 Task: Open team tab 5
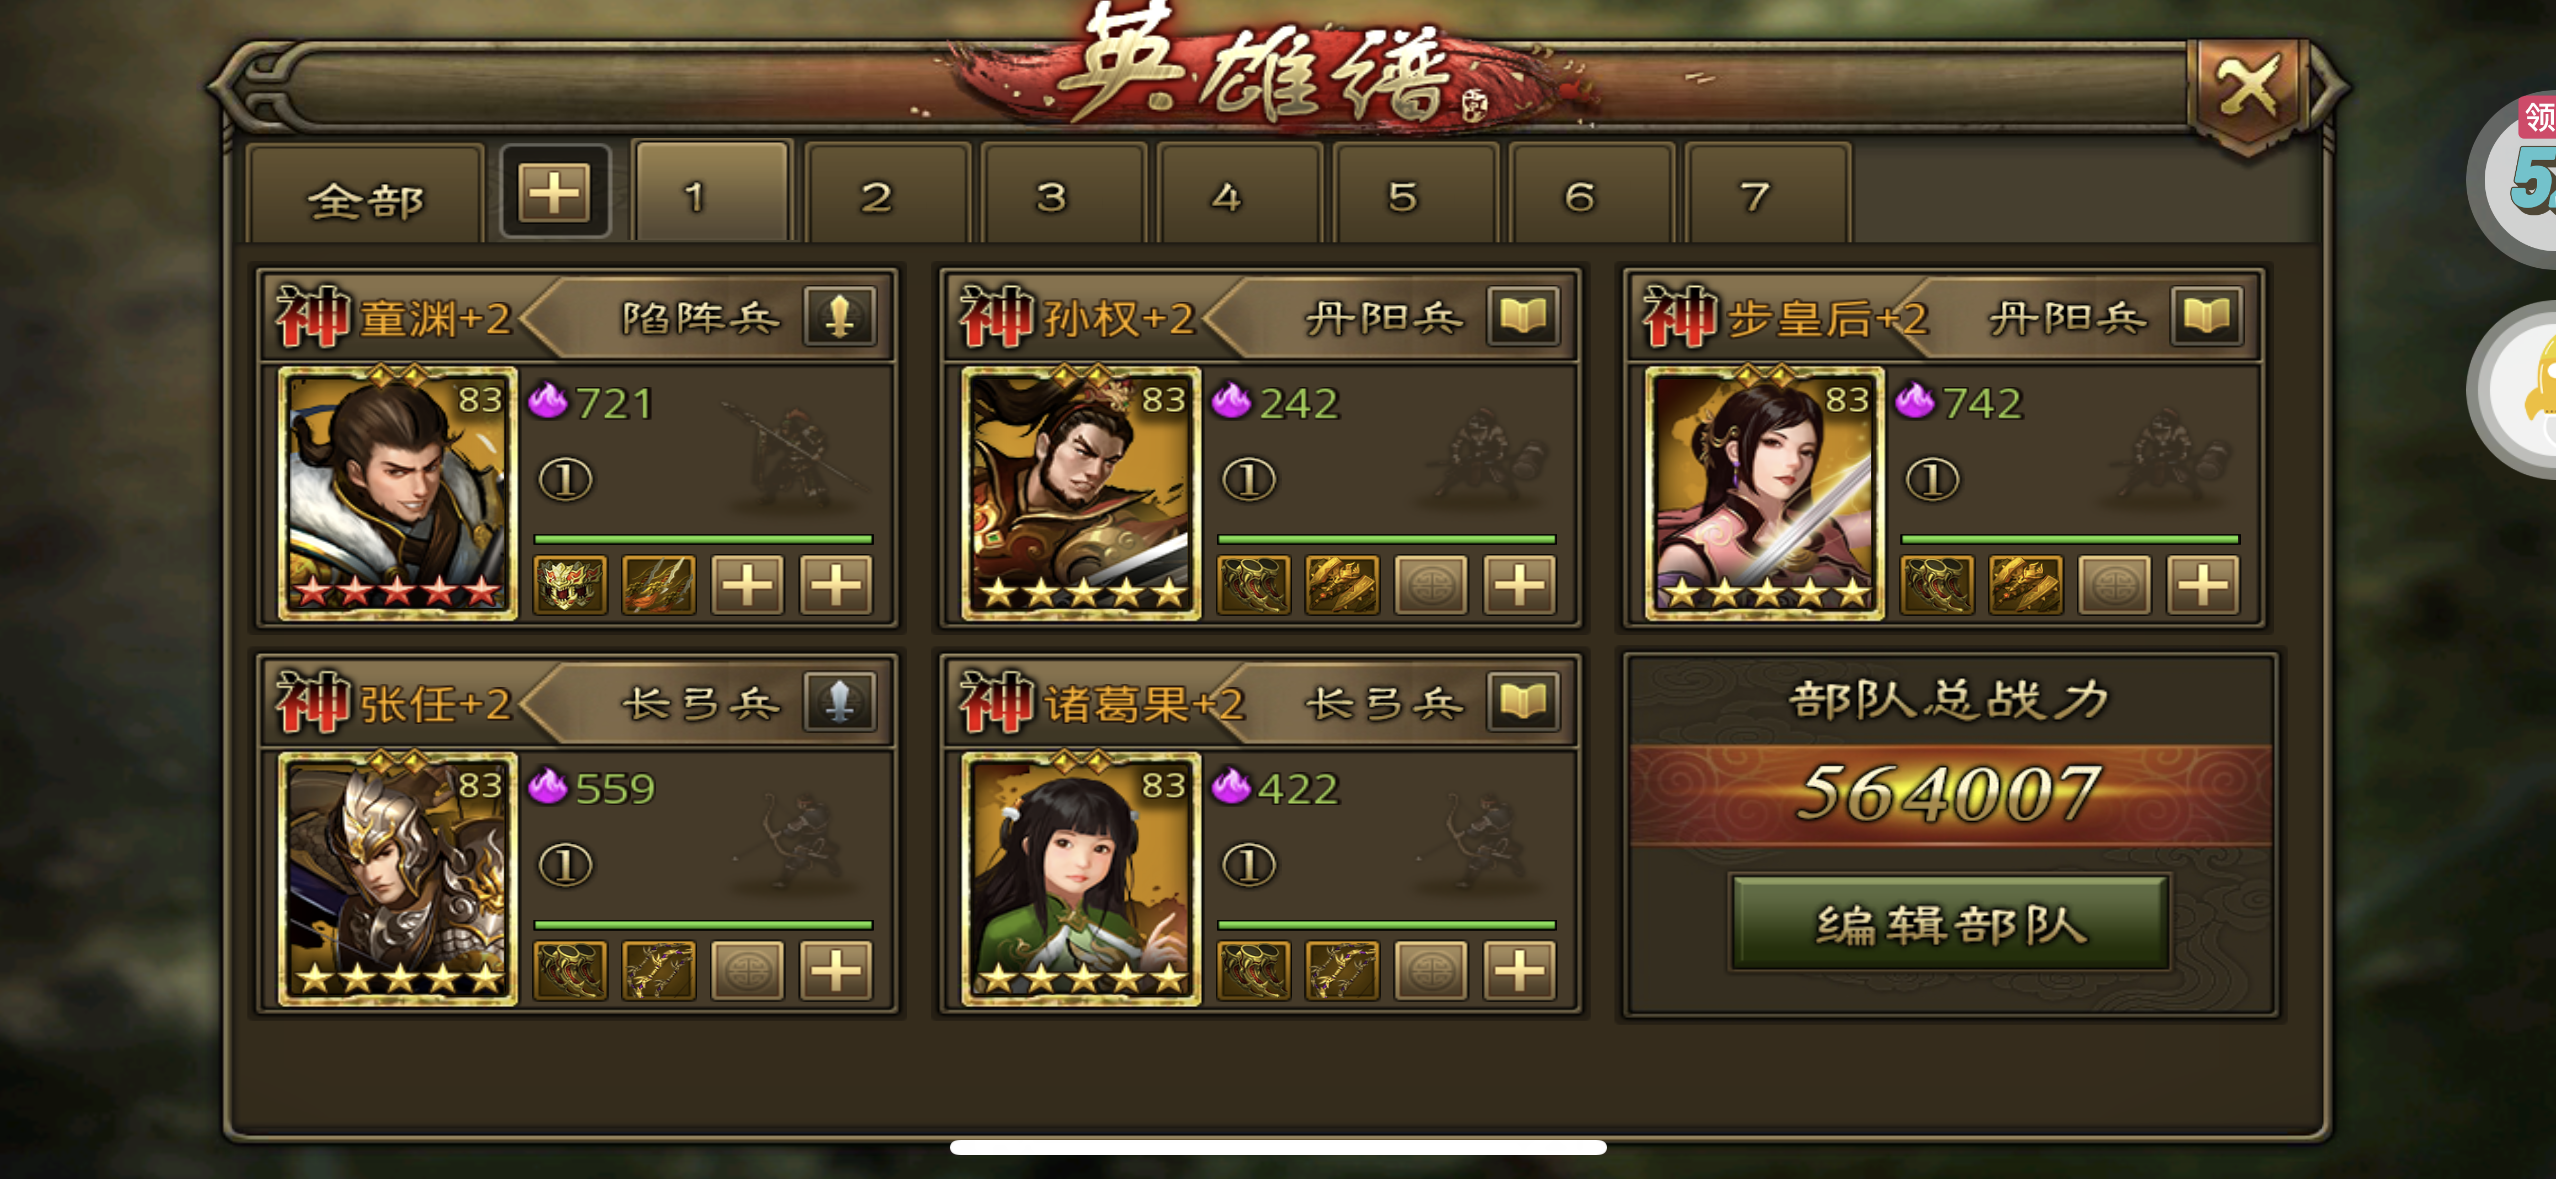coord(1403,196)
